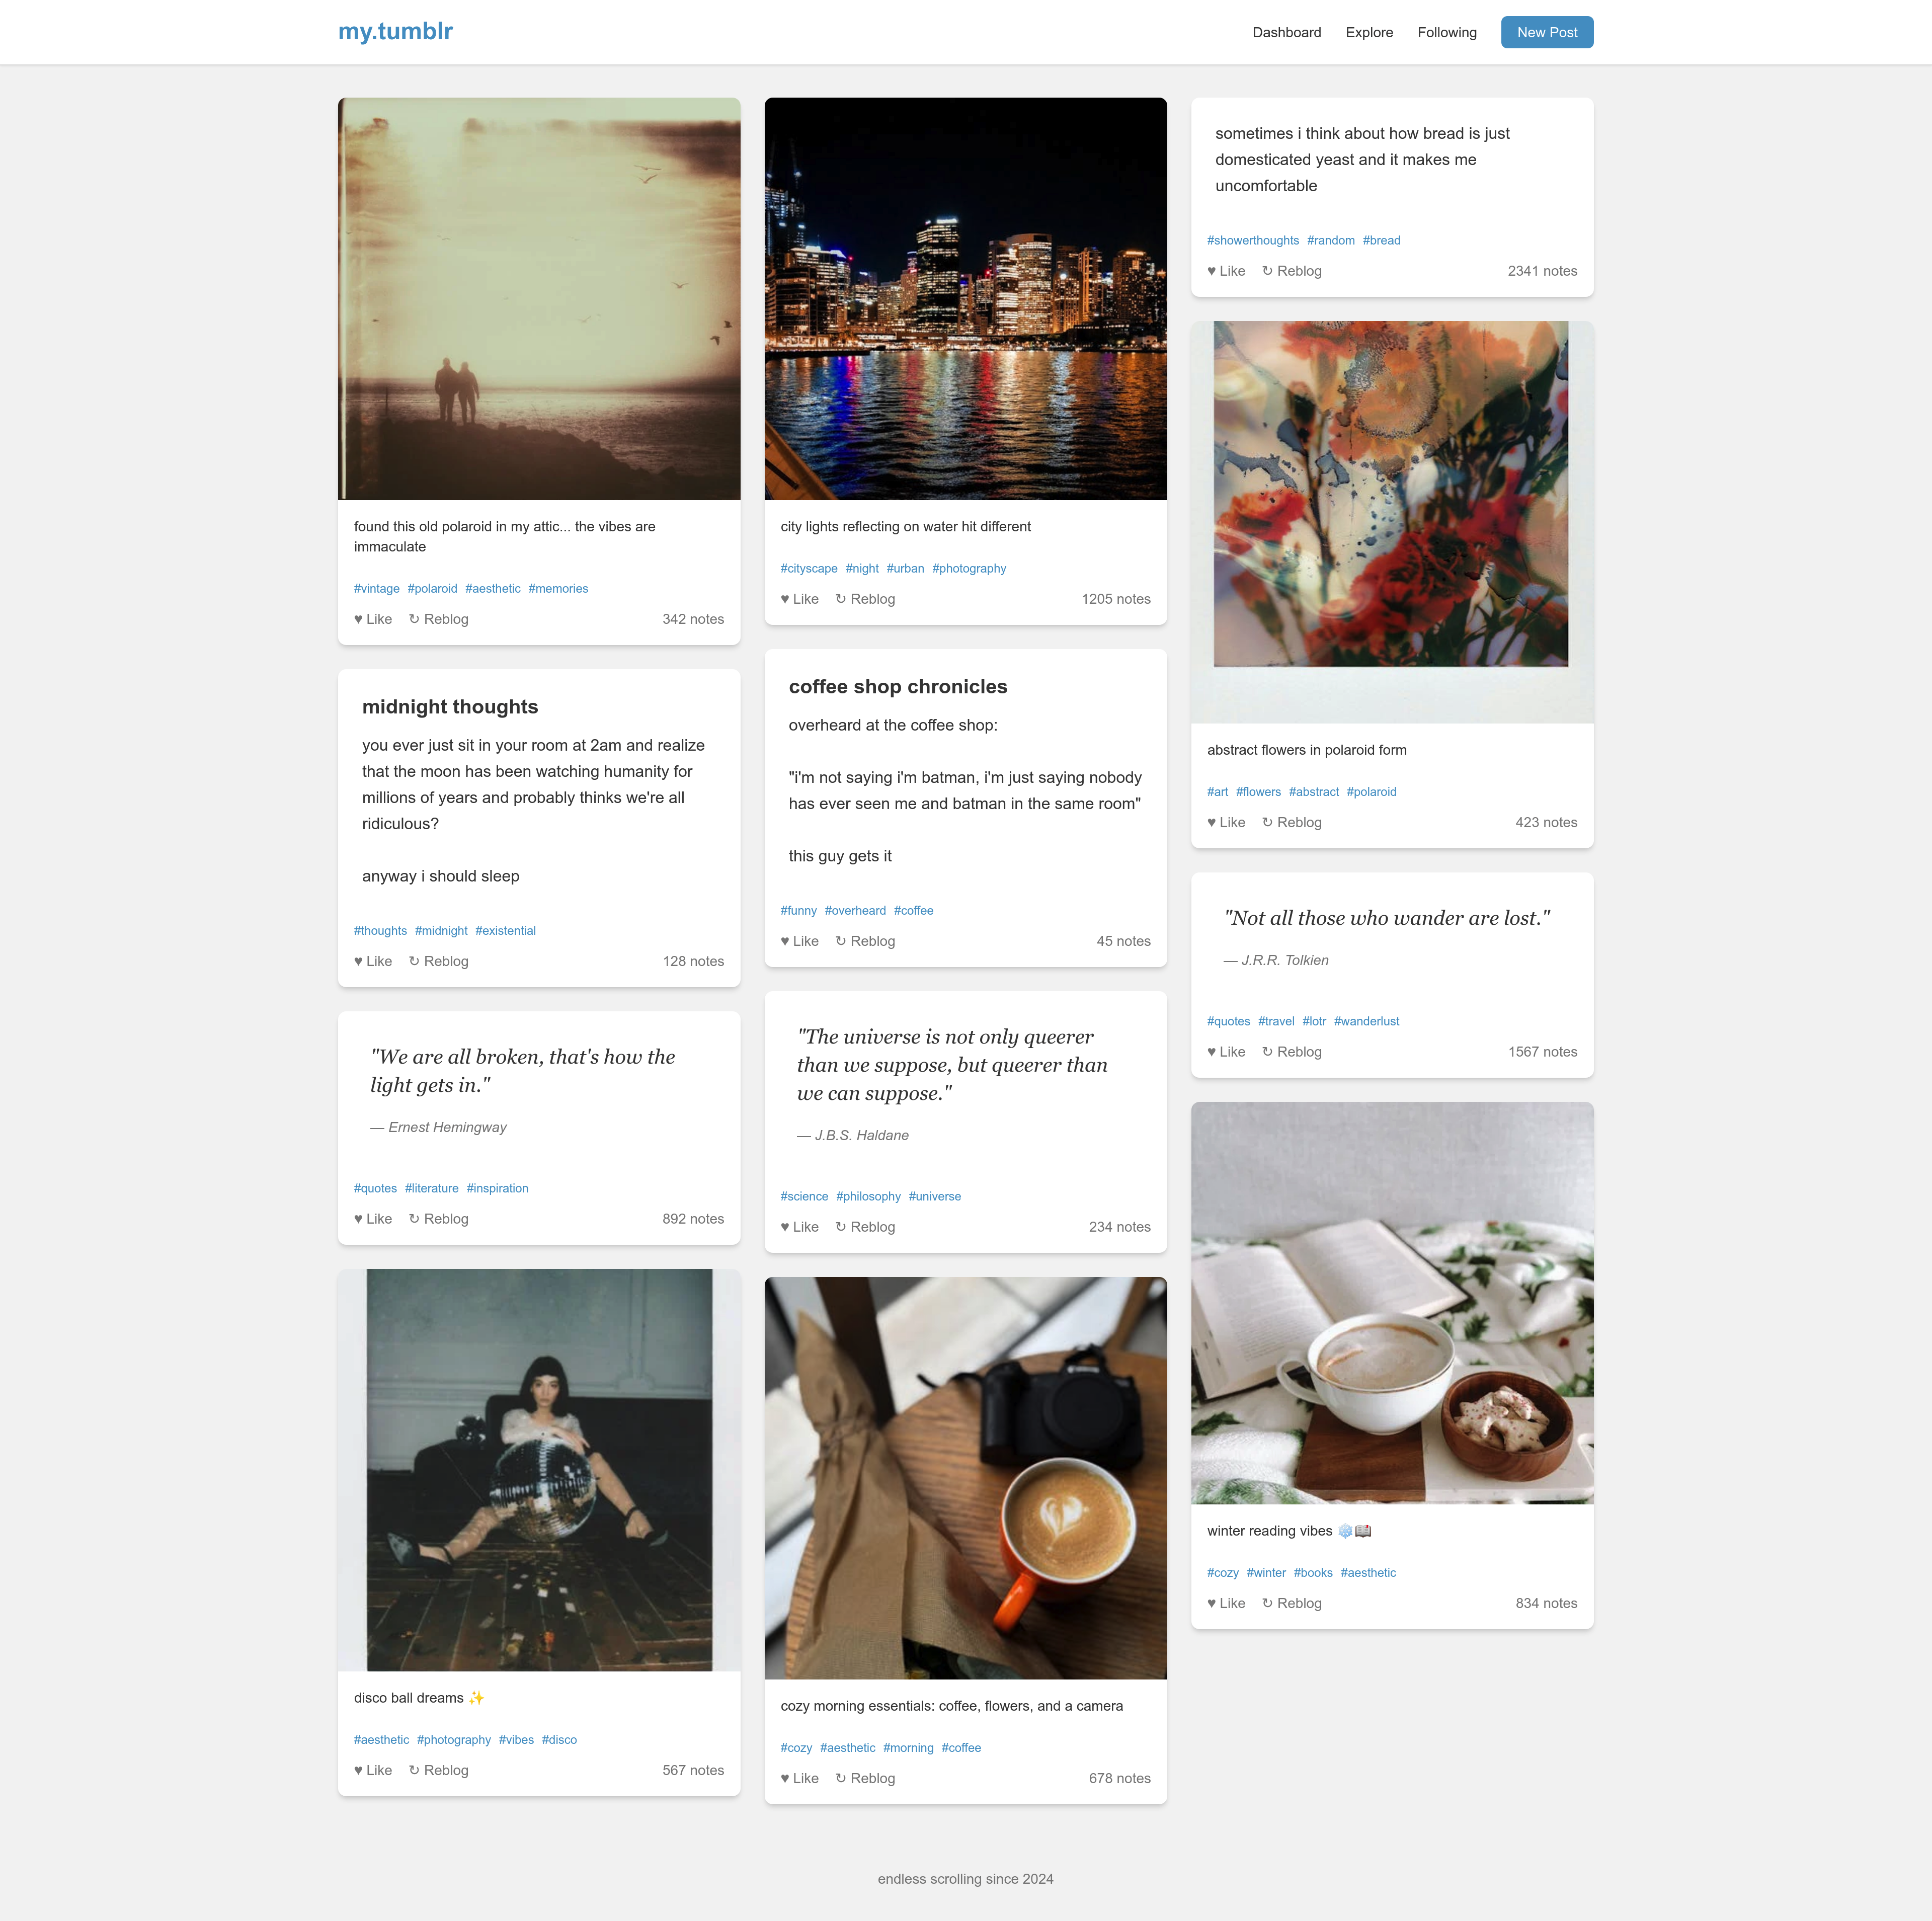The width and height of the screenshot is (1932, 1921).
Task: Open the night city skyline photo
Action: pyautogui.click(x=965, y=298)
